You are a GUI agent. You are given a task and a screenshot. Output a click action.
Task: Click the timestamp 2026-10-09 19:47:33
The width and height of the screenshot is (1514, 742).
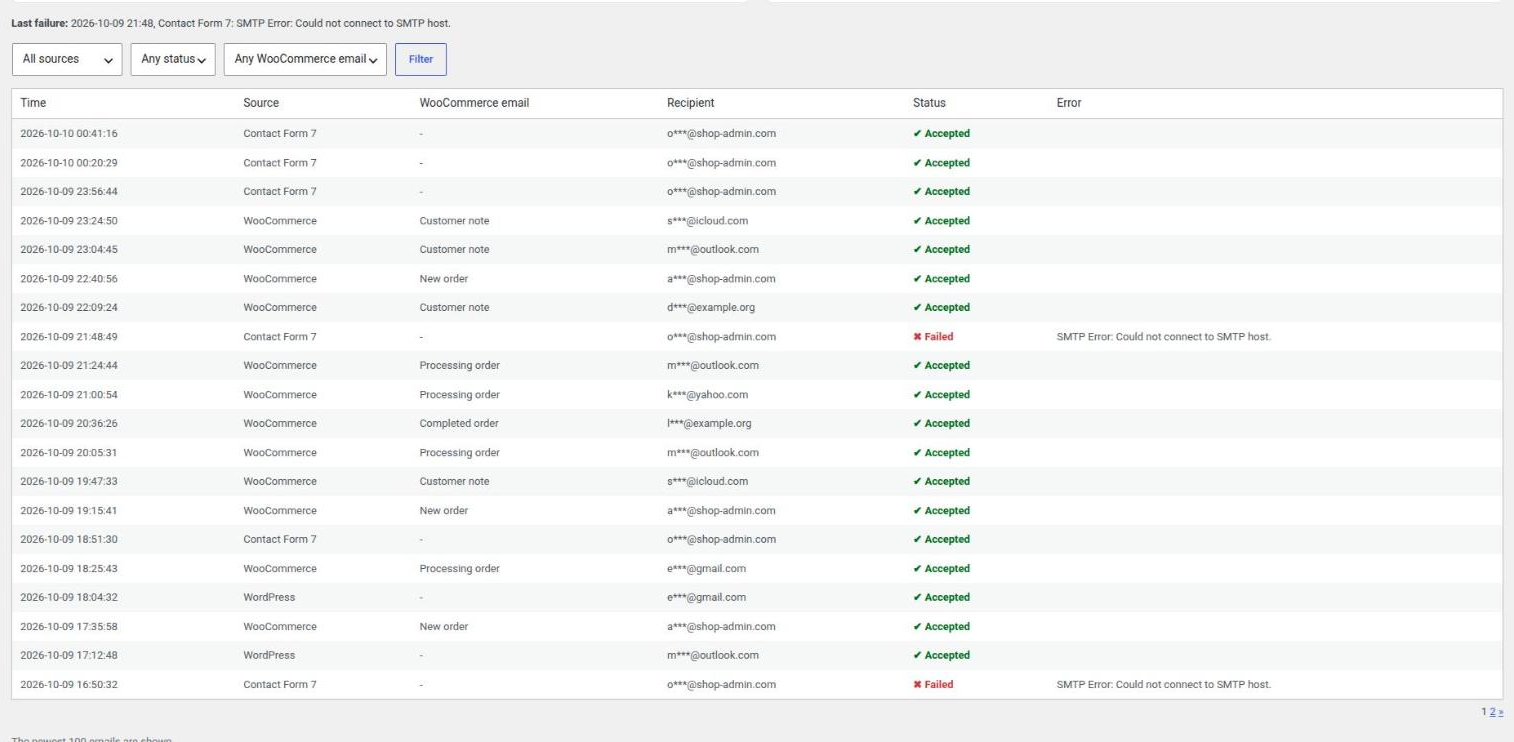[69, 481]
